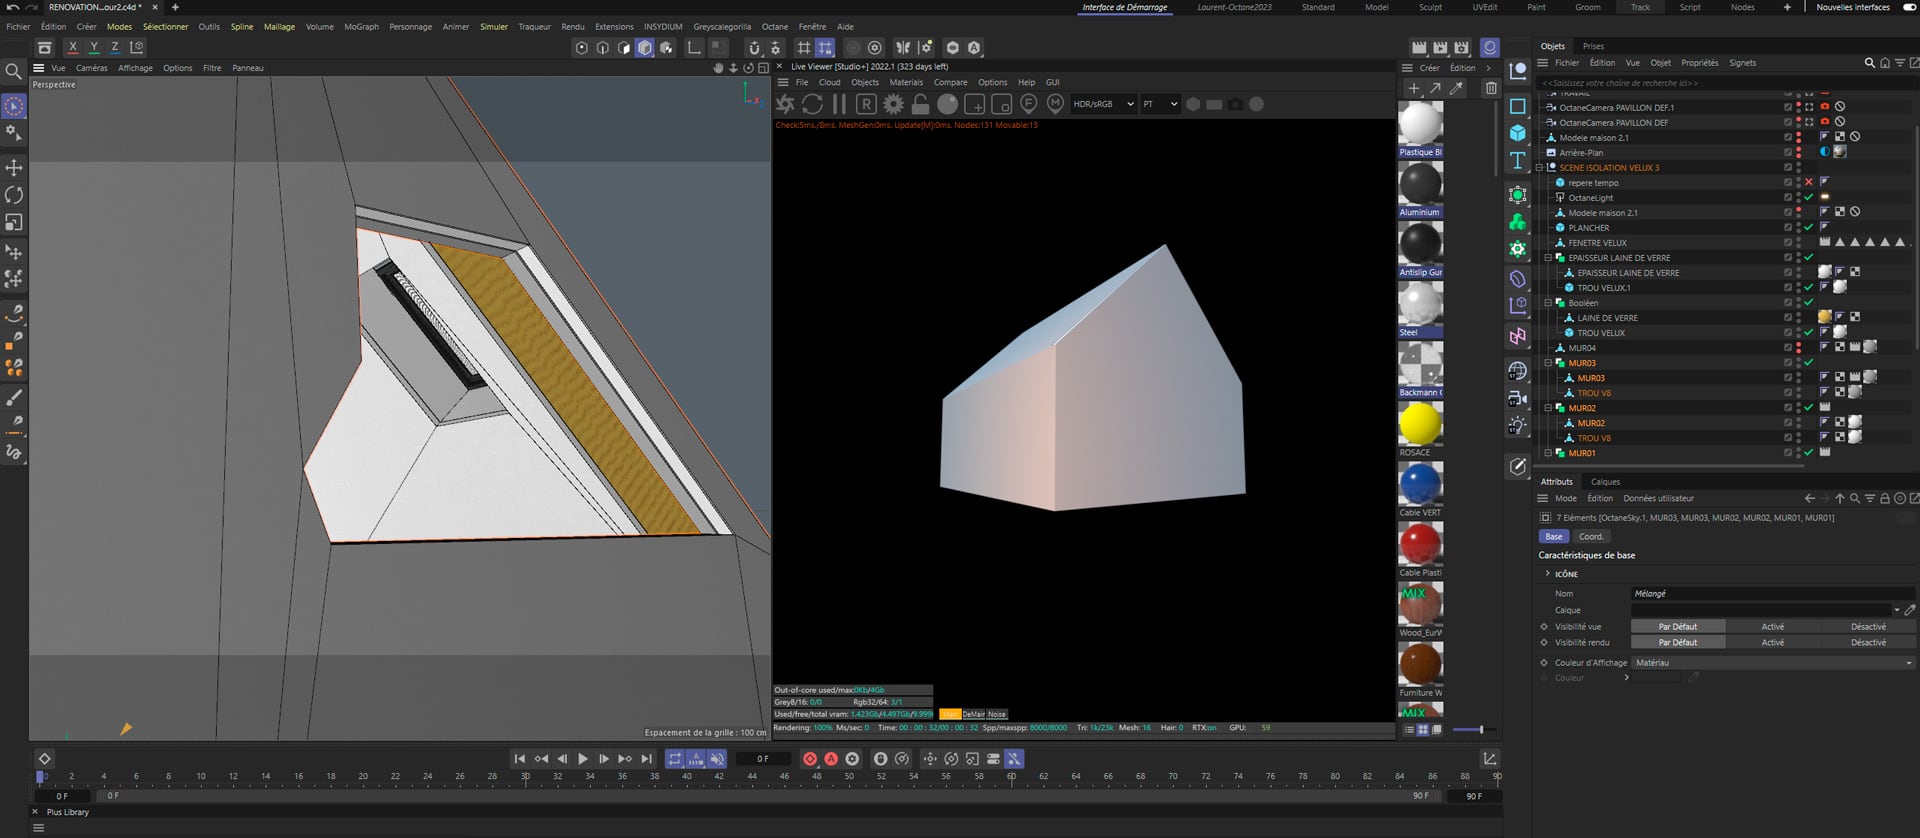Expand the ICÔNE section in attributes

1548,574
